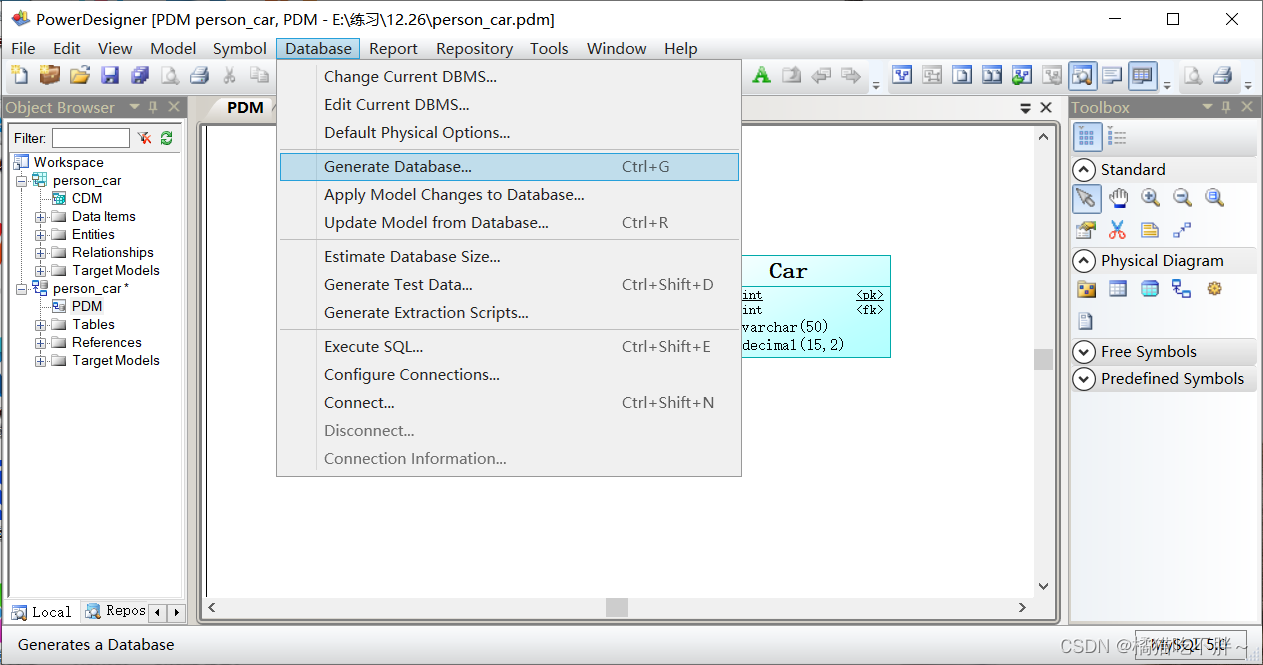Image resolution: width=1263 pixels, height=665 pixels.
Task: Open the Repository menu
Action: pos(474,48)
